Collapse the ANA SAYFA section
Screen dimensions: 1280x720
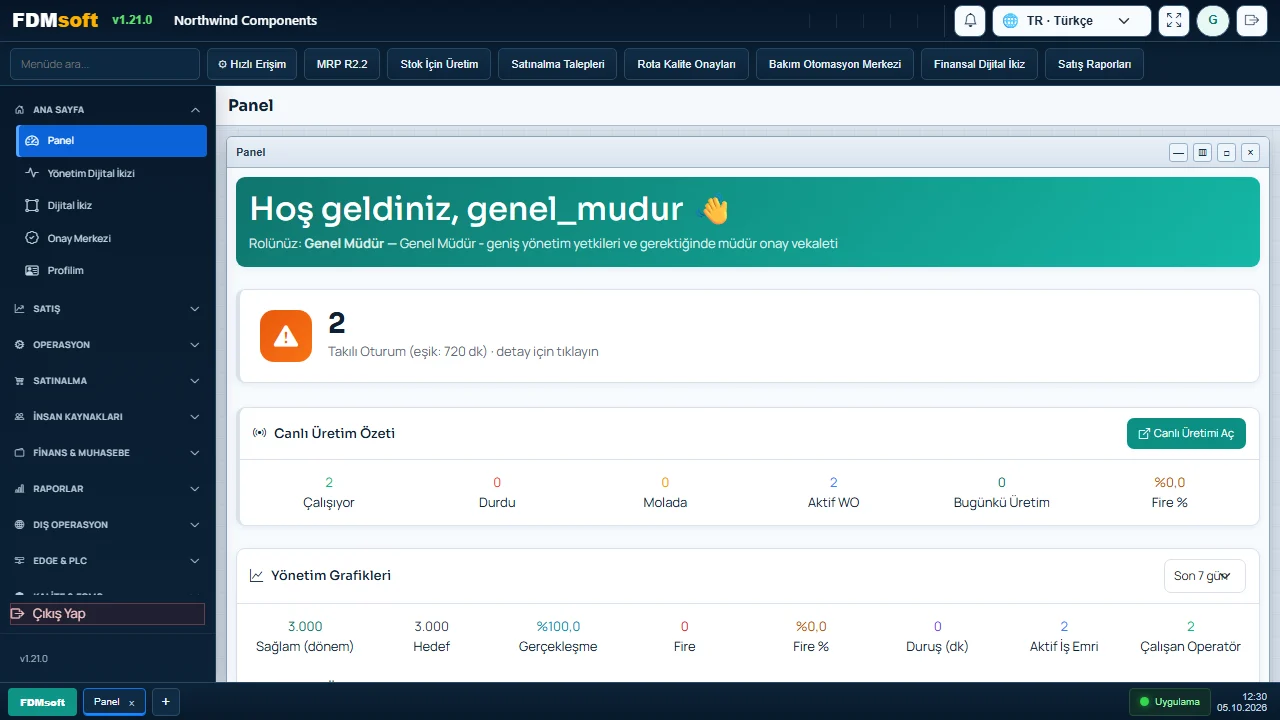coord(108,109)
